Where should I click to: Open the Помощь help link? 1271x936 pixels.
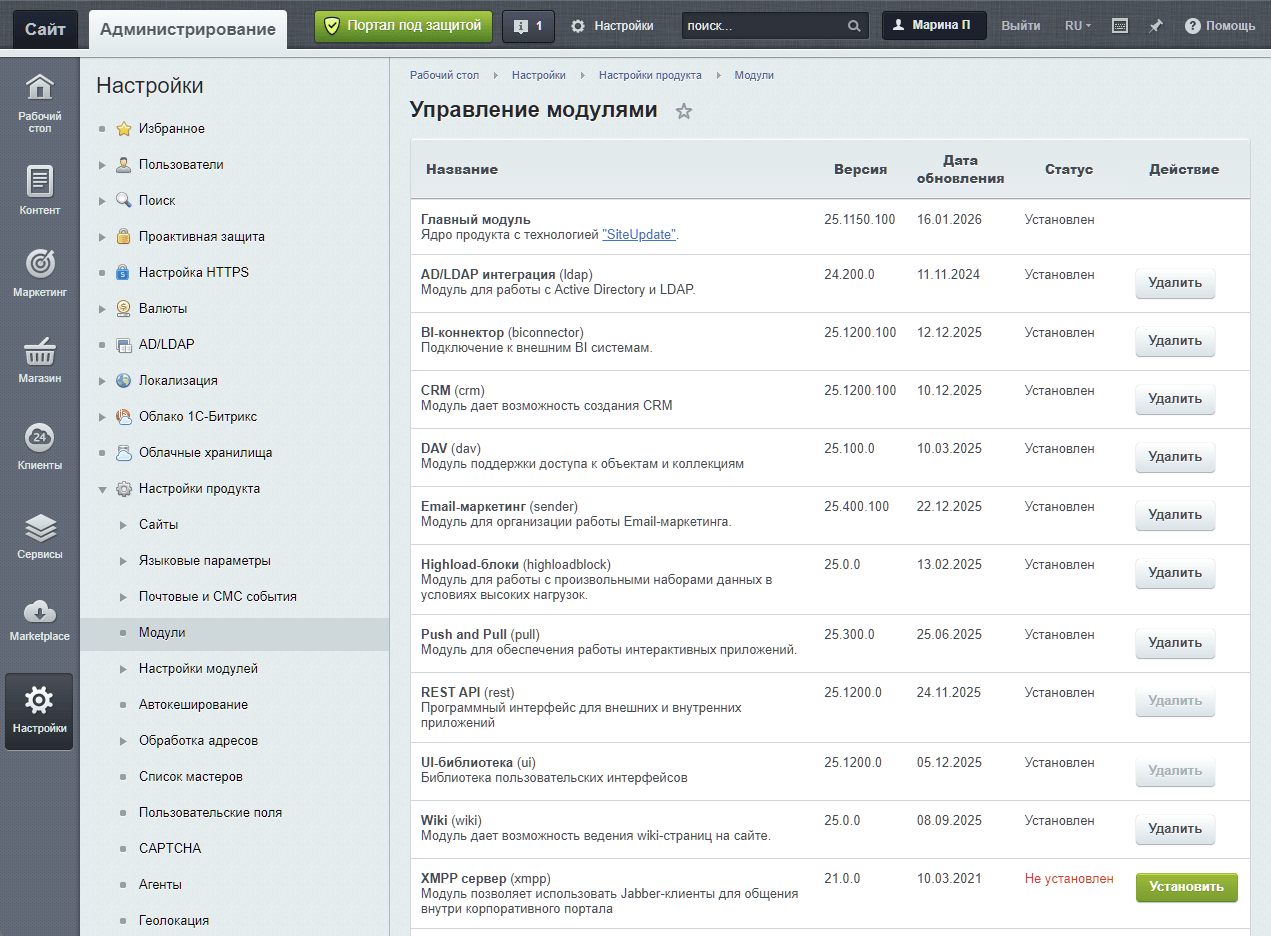[x=1220, y=26]
